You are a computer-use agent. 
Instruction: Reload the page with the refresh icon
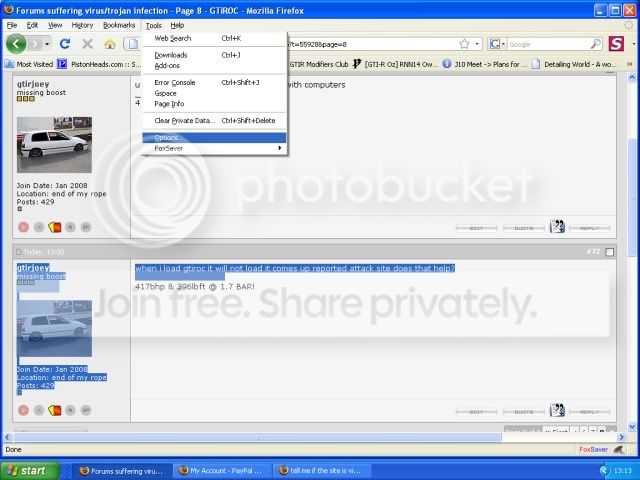[65, 44]
